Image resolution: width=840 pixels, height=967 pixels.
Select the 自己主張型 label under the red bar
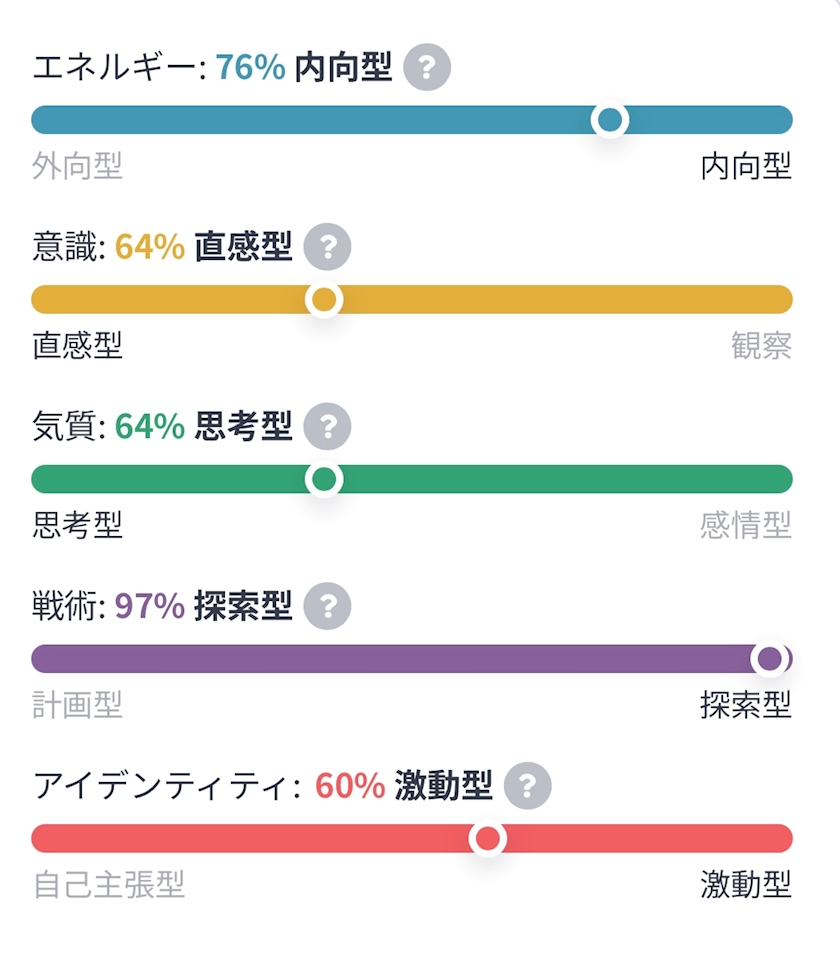[108, 885]
